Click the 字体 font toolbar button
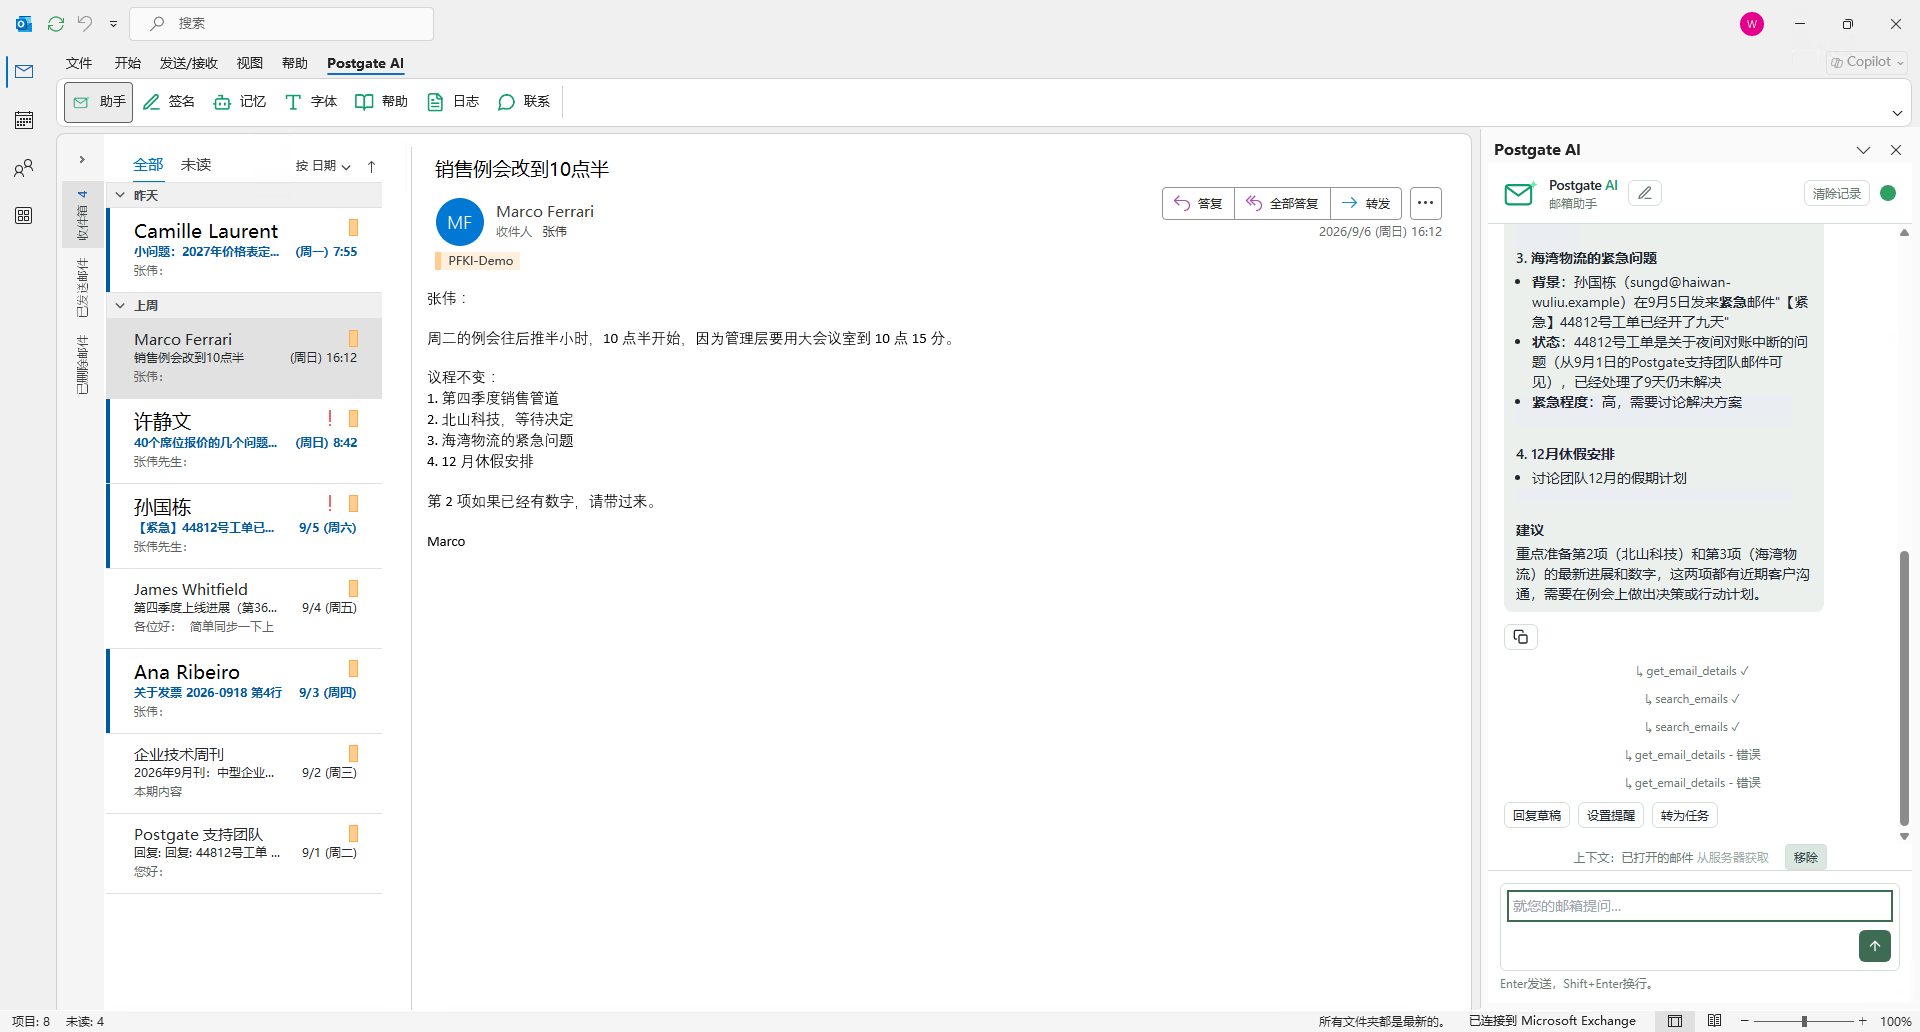The image size is (1920, 1032). point(311,102)
